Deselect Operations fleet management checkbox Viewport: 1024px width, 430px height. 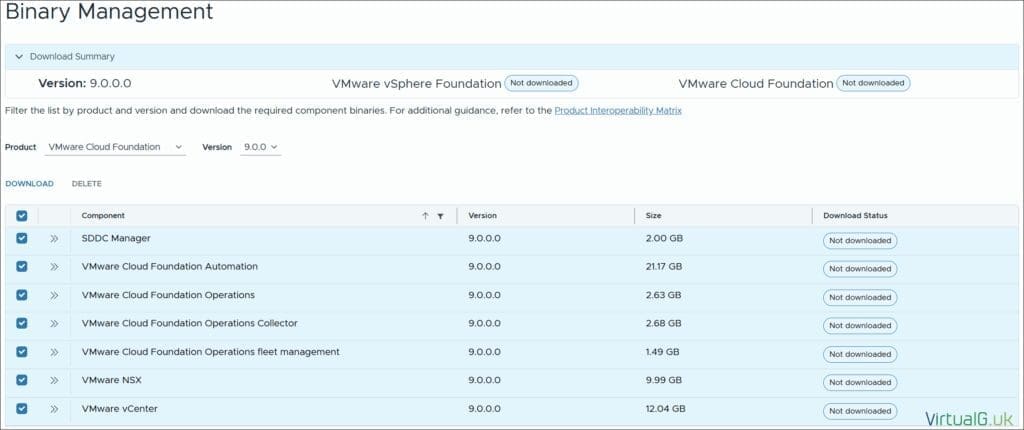[x=22, y=352]
